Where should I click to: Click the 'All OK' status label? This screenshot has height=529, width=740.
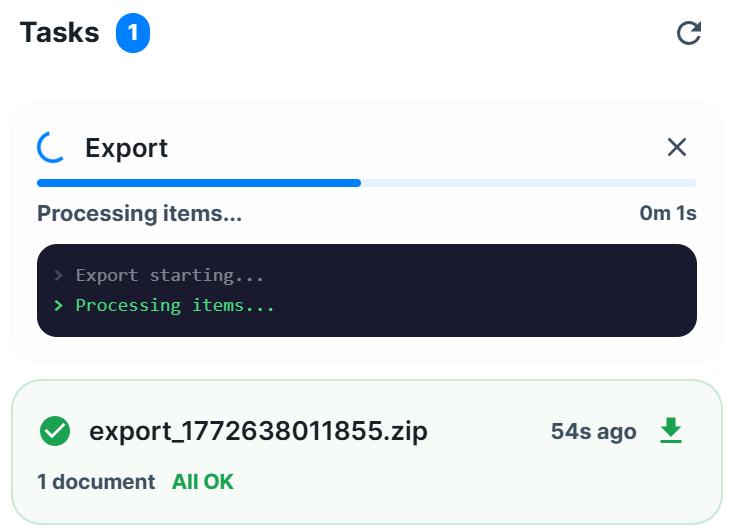click(x=202, y=482)
